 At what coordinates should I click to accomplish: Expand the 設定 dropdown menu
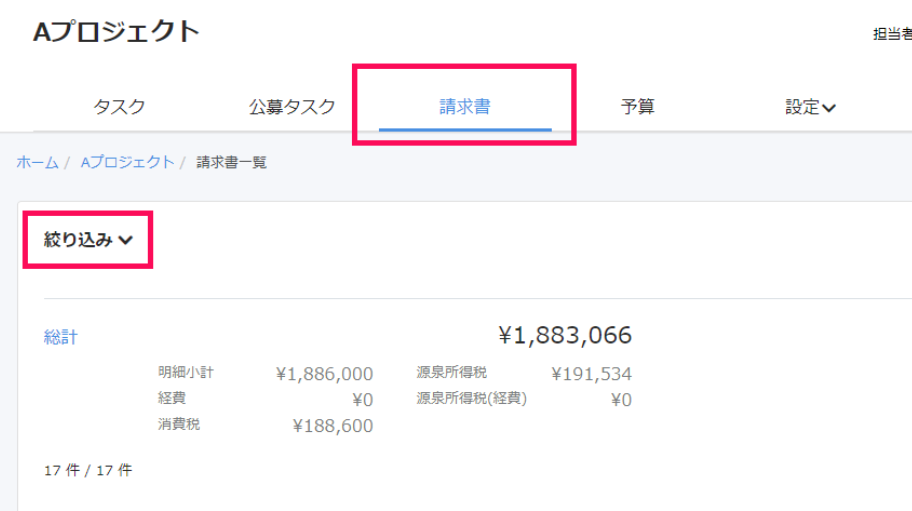tap(810, 107)
